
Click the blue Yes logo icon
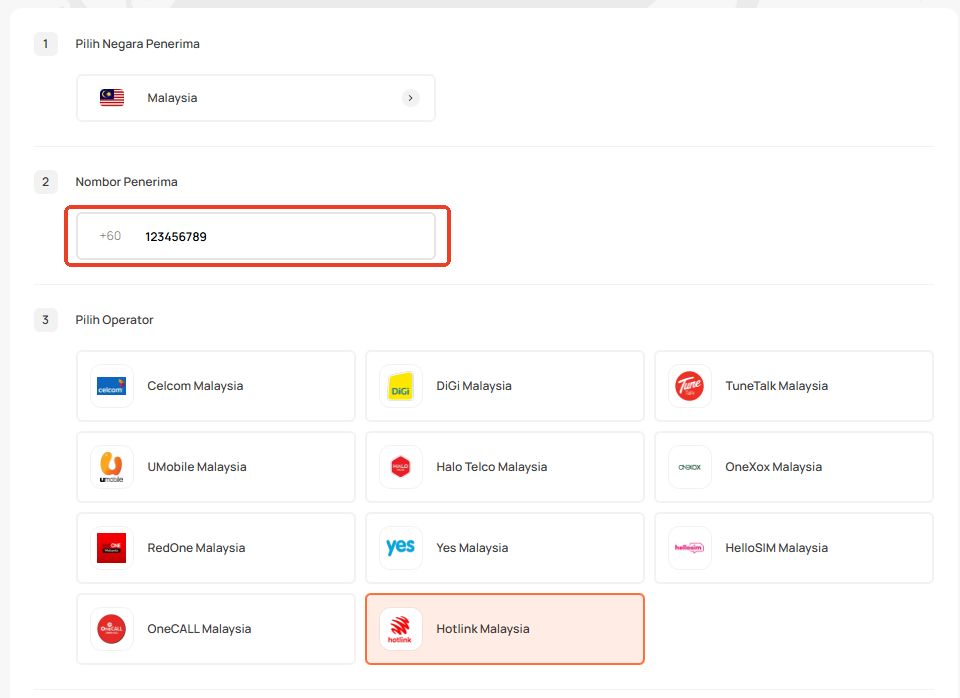pos(400,548)
